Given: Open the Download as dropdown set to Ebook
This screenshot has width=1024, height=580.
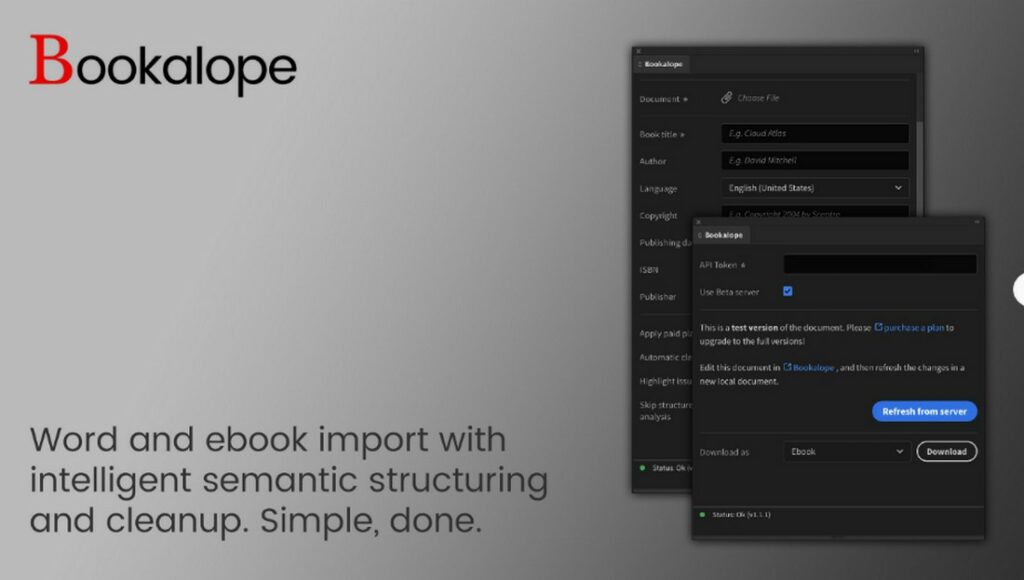Looking at the screenshot, I should point(845,451).
